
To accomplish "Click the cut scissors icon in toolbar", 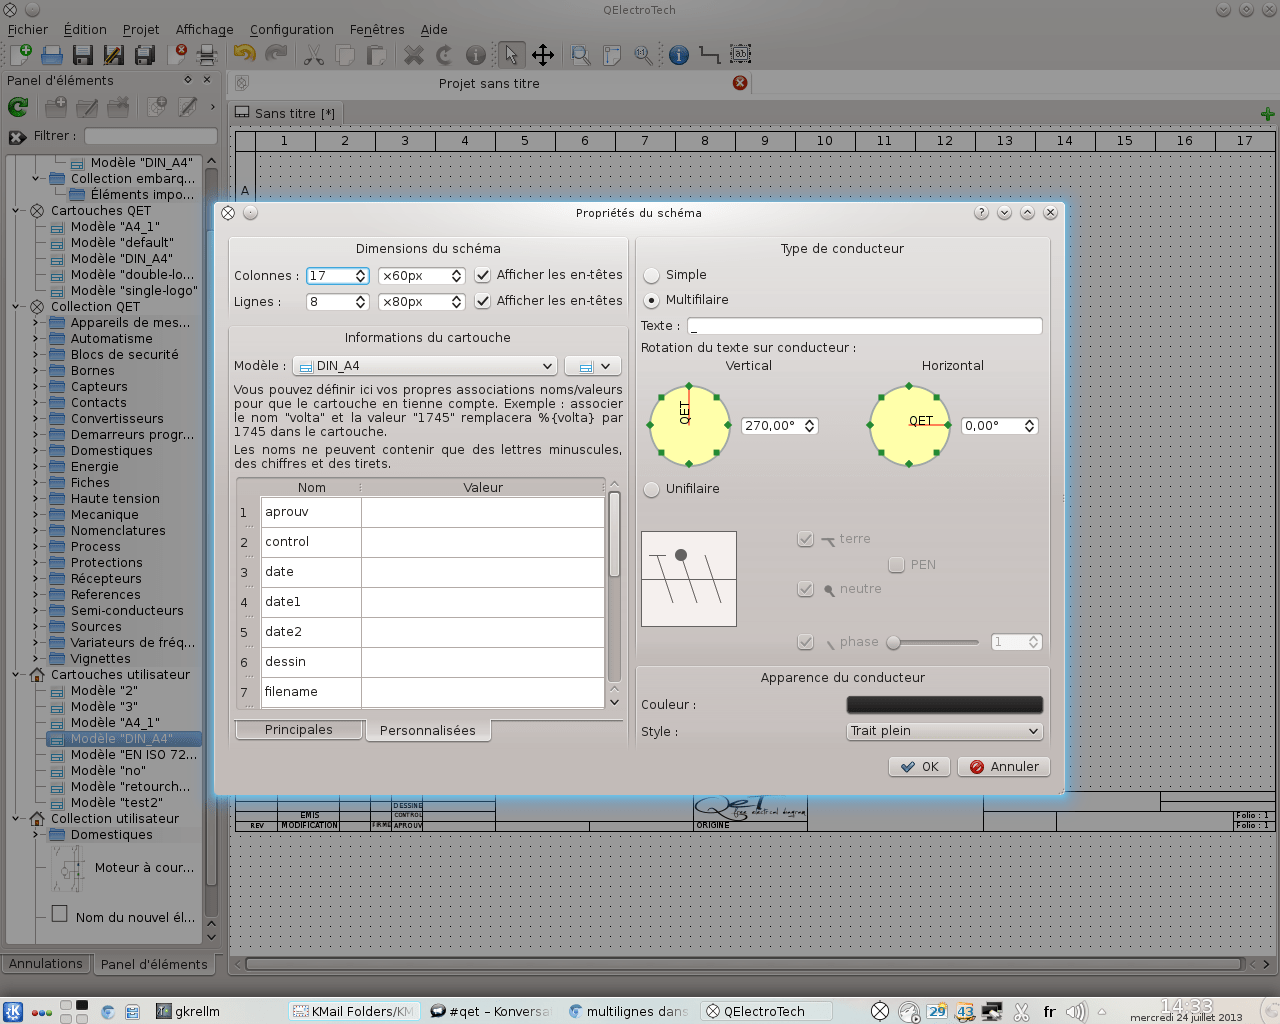I will pyautogui.click(x=314, y=55).
